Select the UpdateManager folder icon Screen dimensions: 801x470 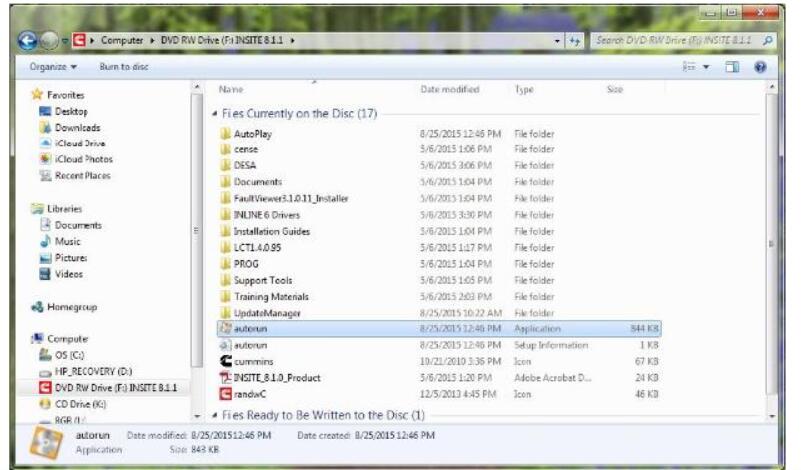pyautogui.click(x=225, y=313)
